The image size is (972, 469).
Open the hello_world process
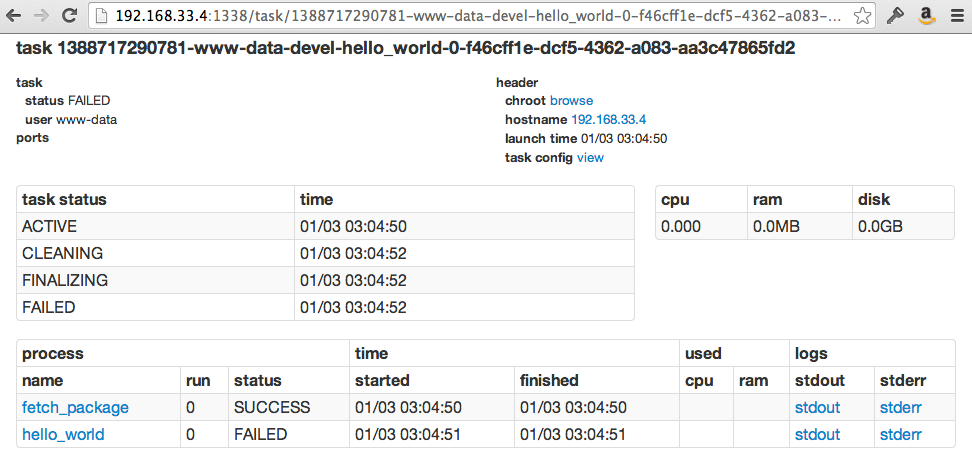pyautogui.click(x=63, y=435)
